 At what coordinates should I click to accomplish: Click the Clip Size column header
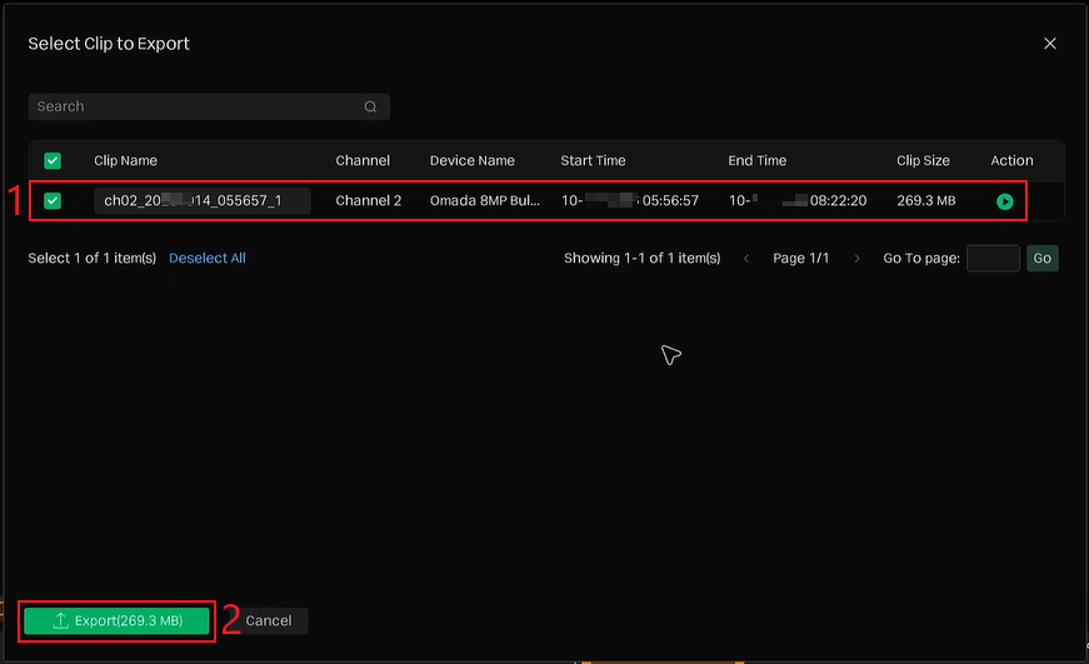point(923,161)
